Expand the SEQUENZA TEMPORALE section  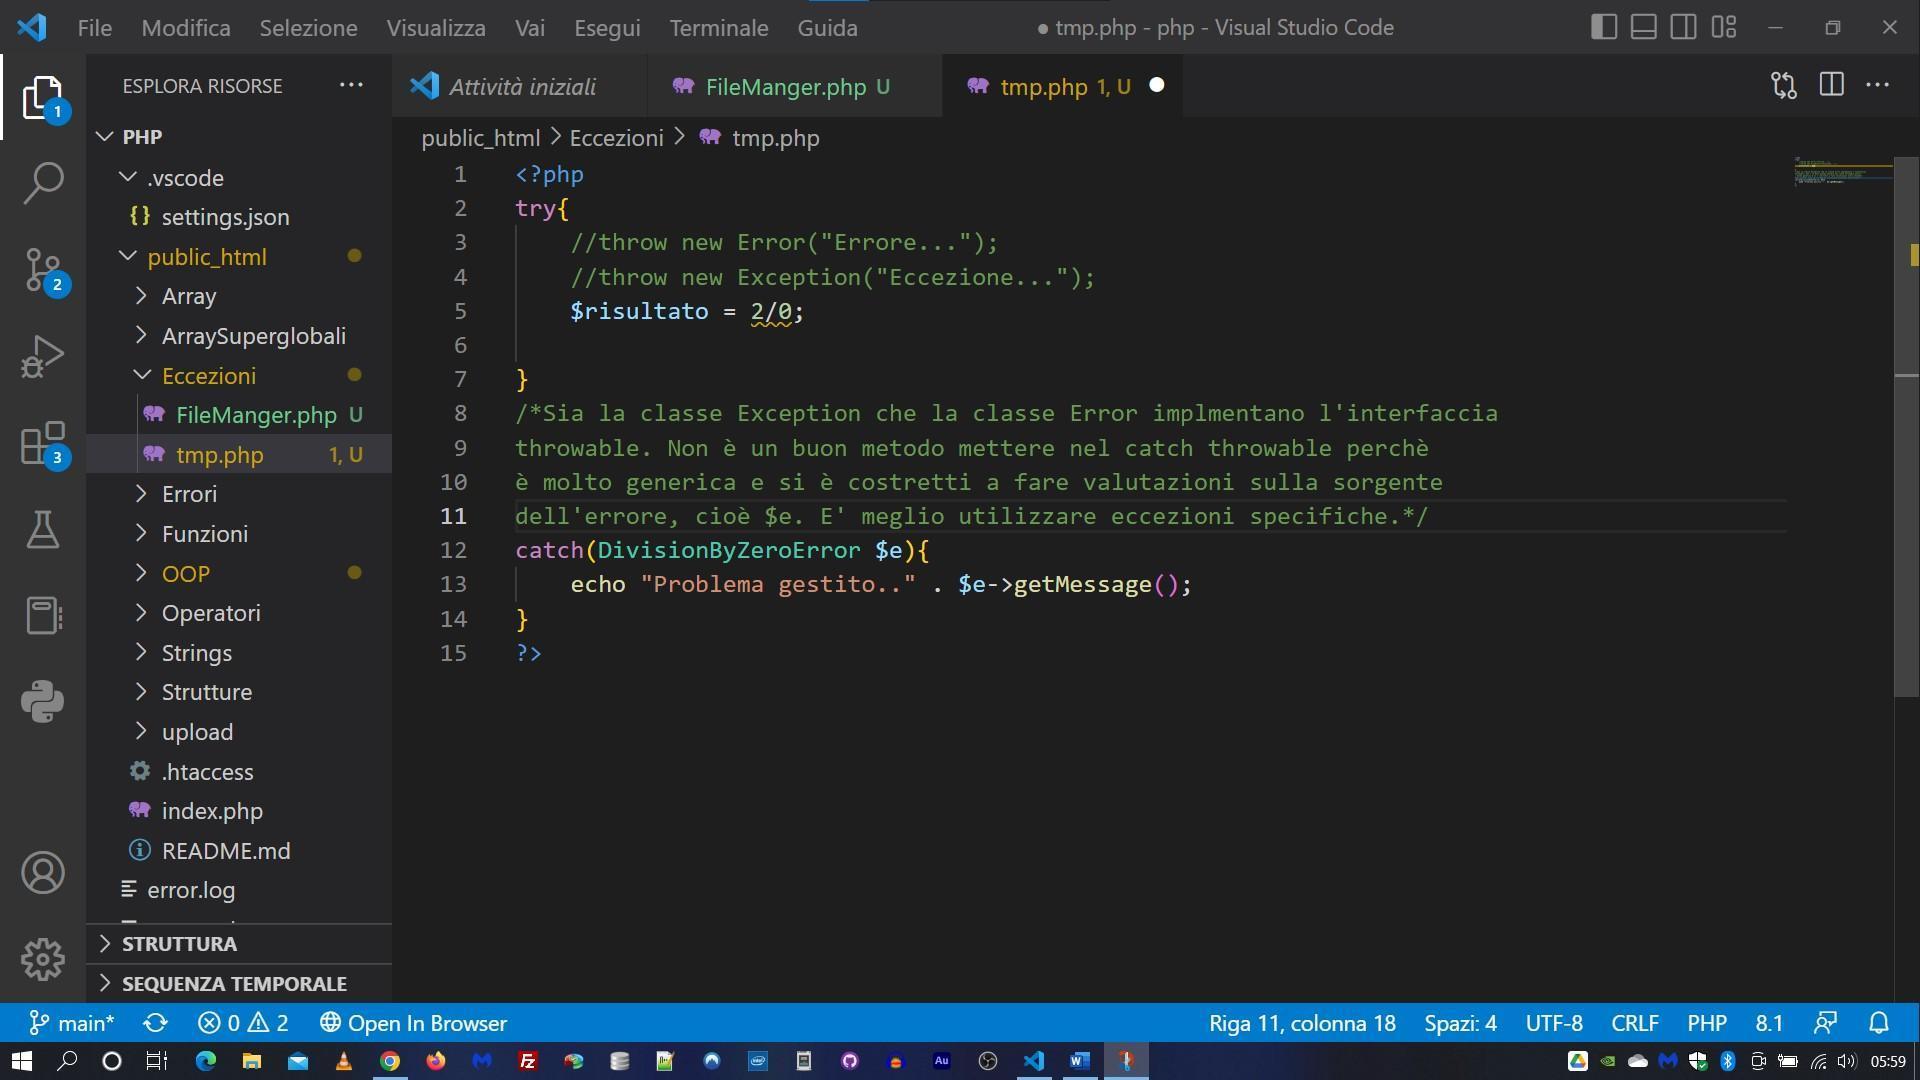[x=238, y=983]
